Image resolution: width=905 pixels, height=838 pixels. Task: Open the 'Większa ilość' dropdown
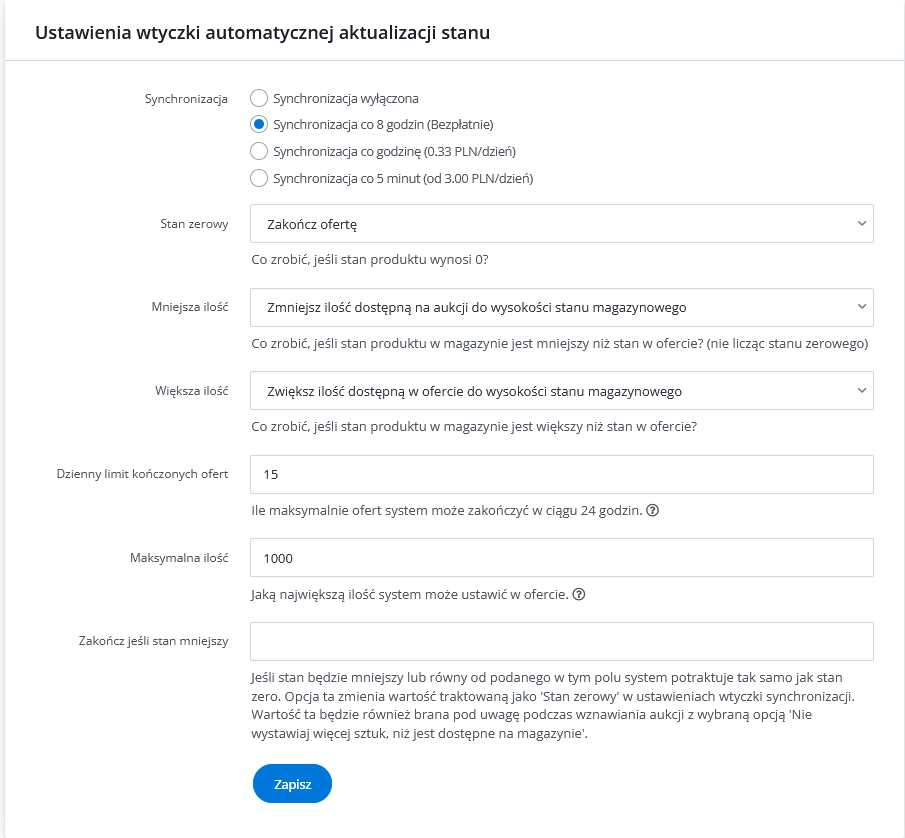click(x=562, y=391)
